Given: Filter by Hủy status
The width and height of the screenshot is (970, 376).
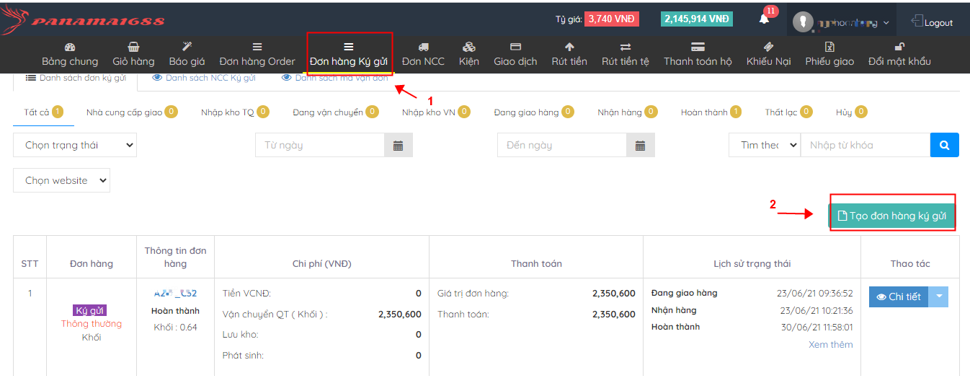Looking at the screenshot, I should click(x=852, y=112).
